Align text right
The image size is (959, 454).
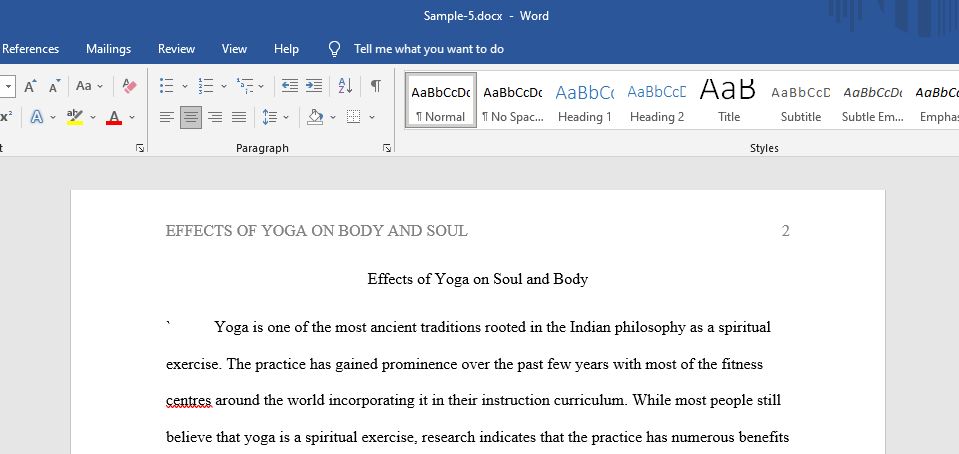pos(215,117)
